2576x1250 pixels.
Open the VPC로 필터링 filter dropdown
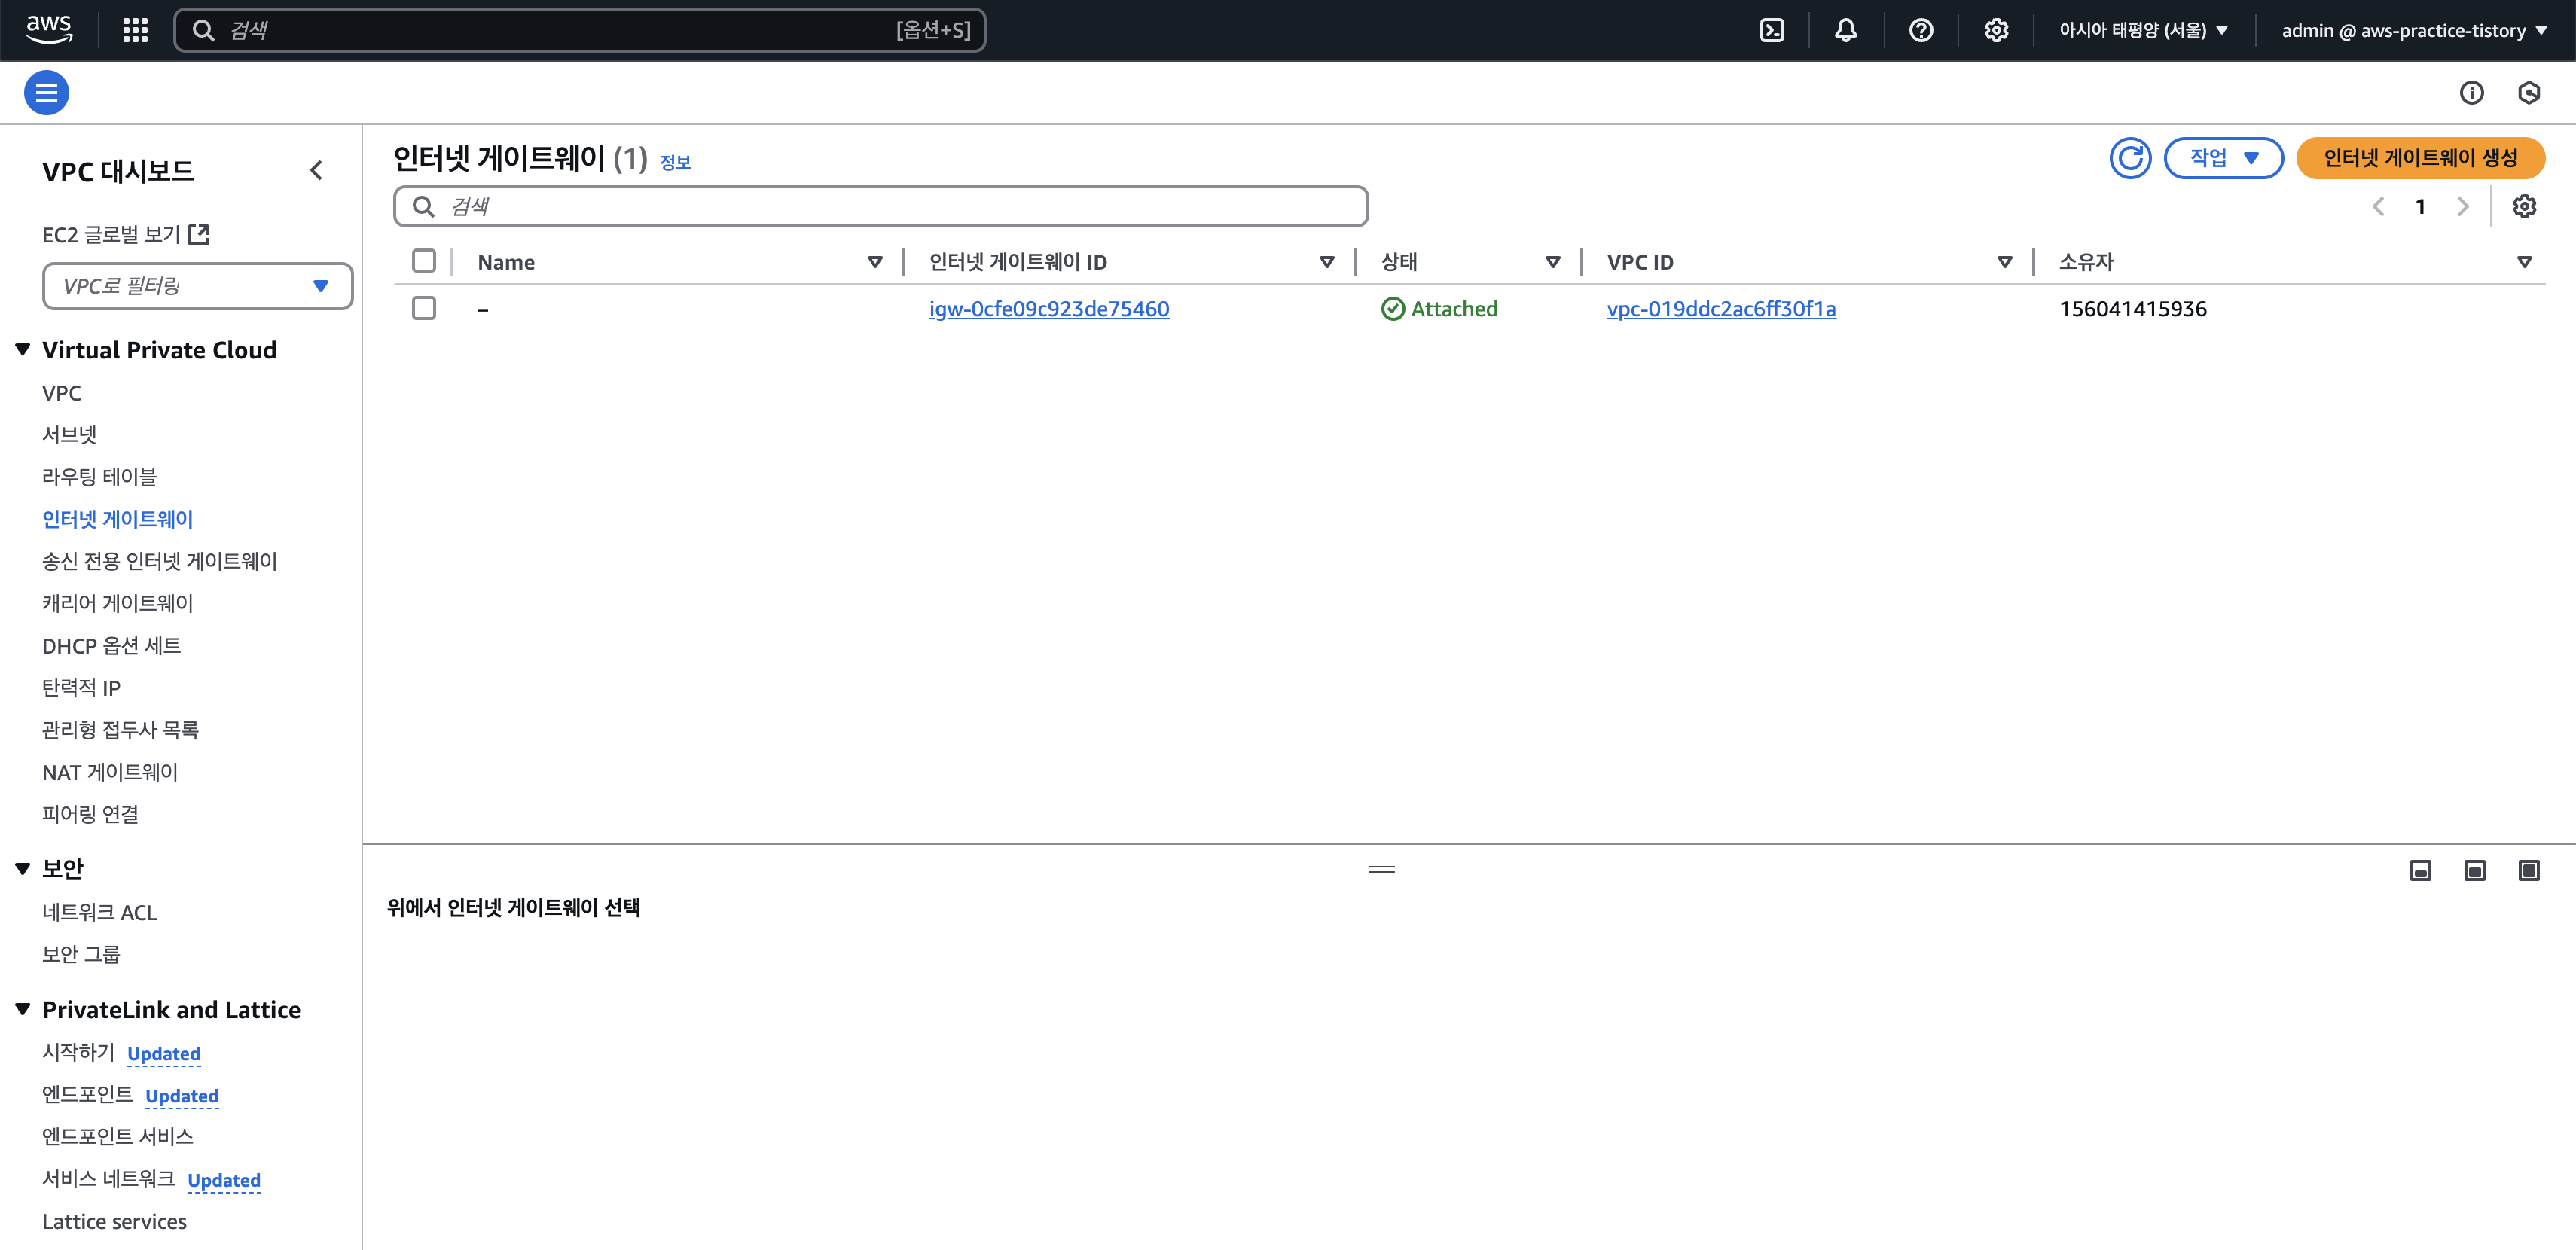tap(197, 286)
